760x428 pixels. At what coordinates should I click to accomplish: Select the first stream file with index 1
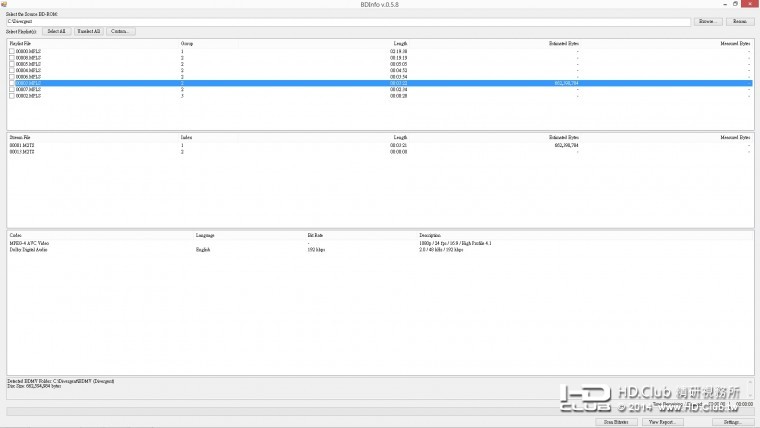[x=23, y=145]
